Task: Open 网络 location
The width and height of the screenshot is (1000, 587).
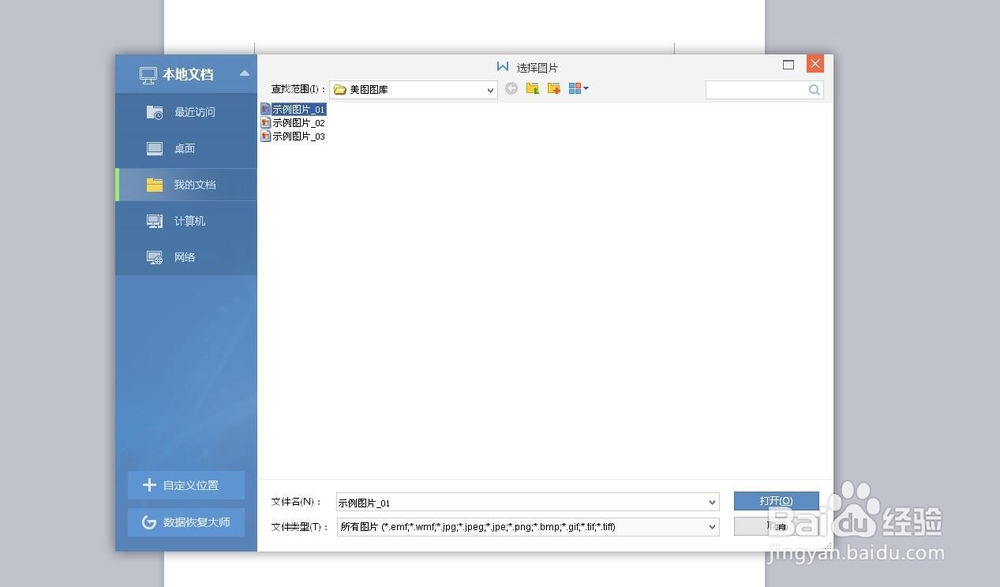Action: pyautogui.click(x=186, y=257)
